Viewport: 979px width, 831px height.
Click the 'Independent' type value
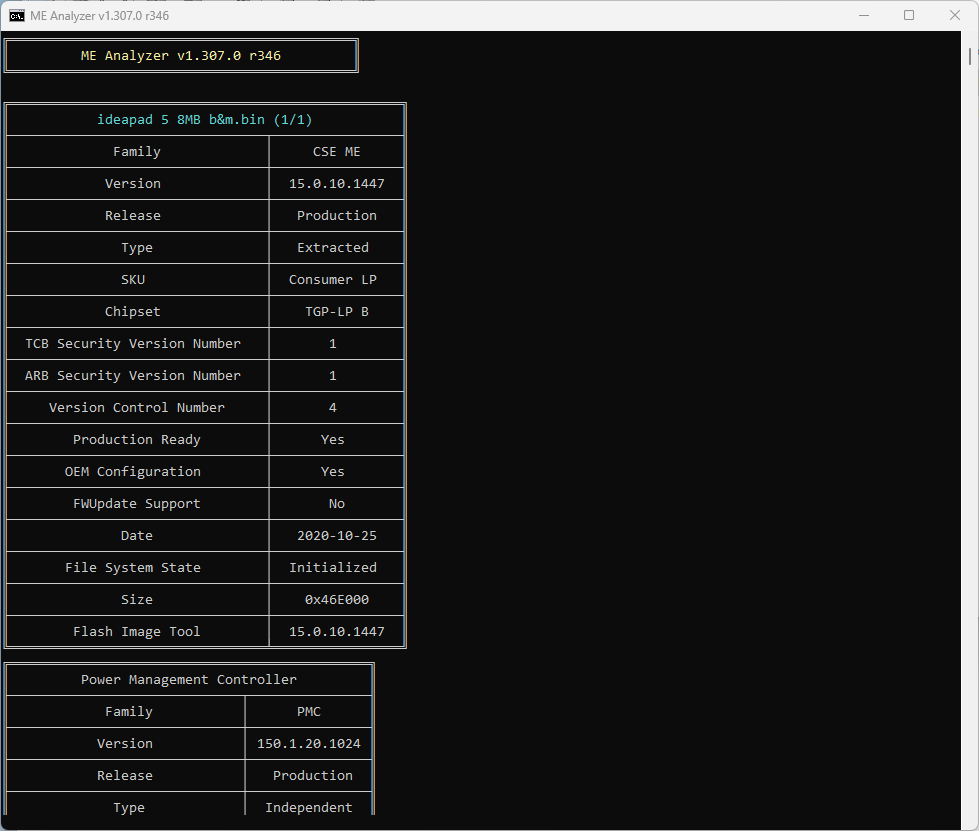(x=309, y=807)
